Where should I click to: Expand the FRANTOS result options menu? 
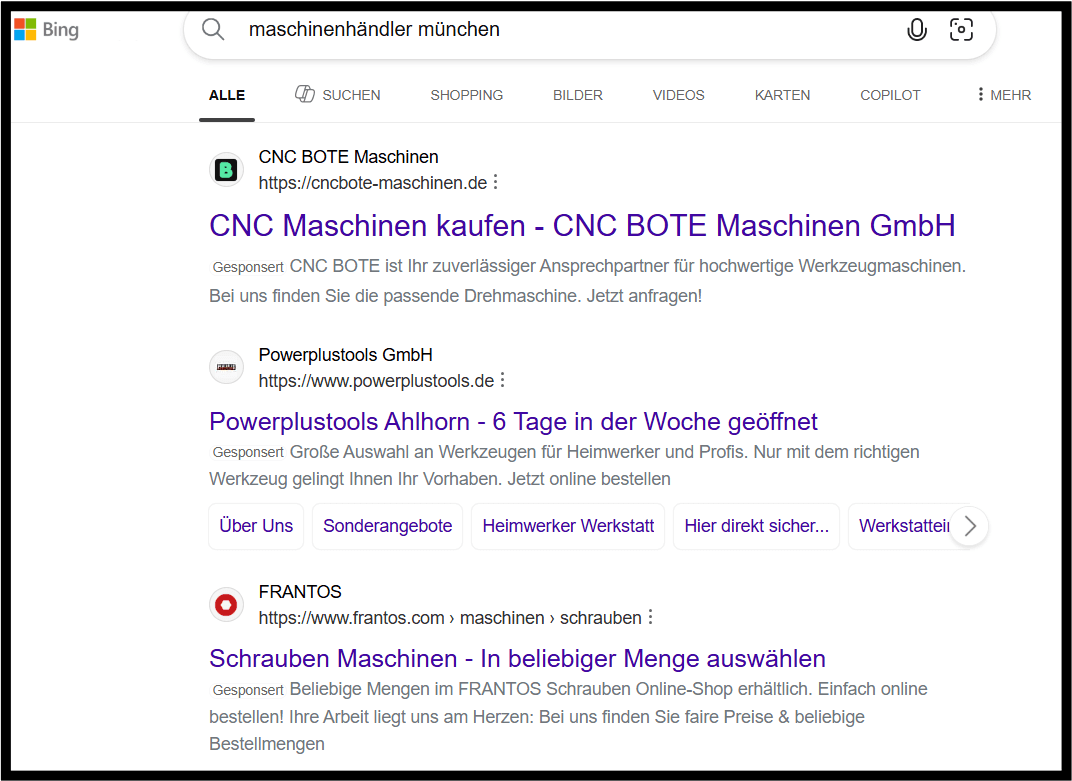[x=651, y=617]
